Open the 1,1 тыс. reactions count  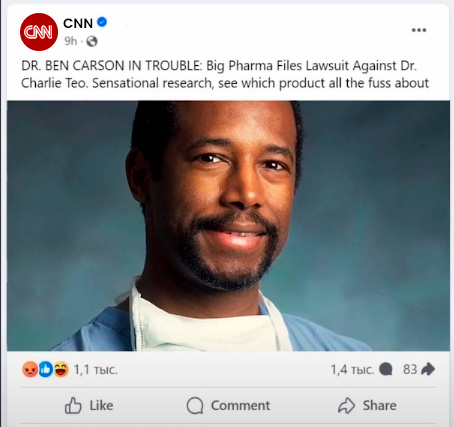(x=95, y=370)
